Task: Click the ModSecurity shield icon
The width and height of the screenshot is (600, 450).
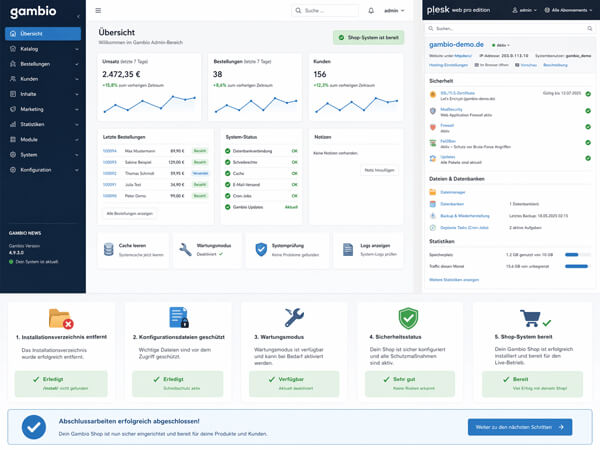Action: [x=433, y=111]
